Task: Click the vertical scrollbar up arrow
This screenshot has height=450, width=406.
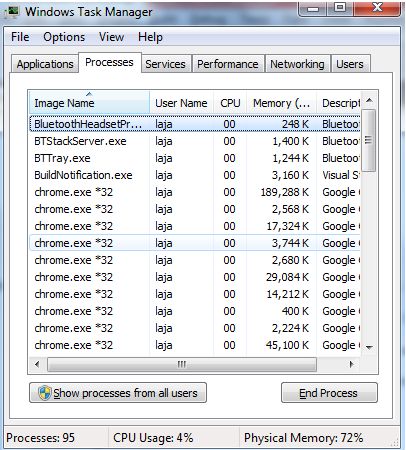Action: pyautogui.click(x=369, y=100)
